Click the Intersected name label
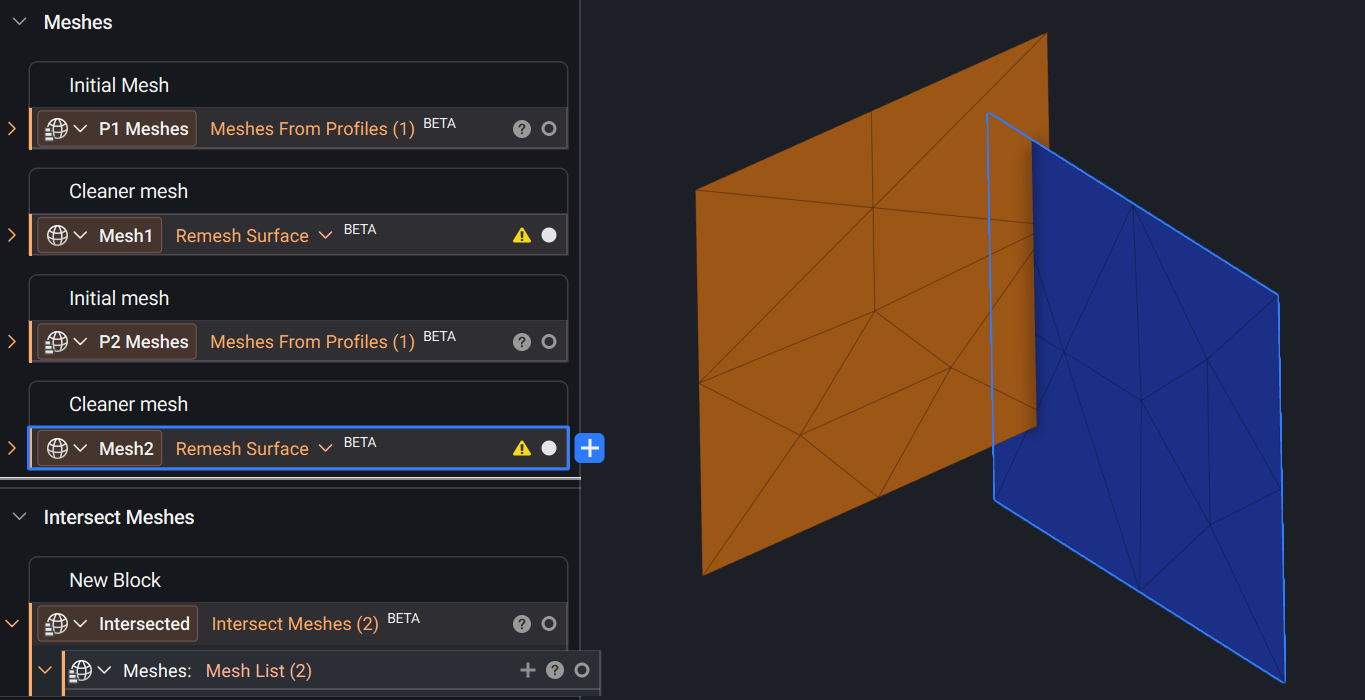The height and width of the screenshot is (700, 1365). (144, 624)
